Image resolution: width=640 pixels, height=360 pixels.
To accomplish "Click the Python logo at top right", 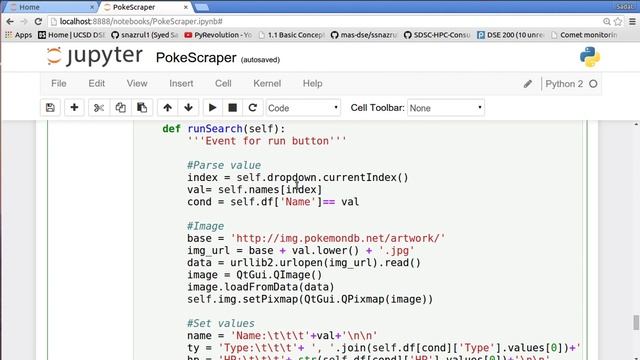I will [x=590, y=57].
